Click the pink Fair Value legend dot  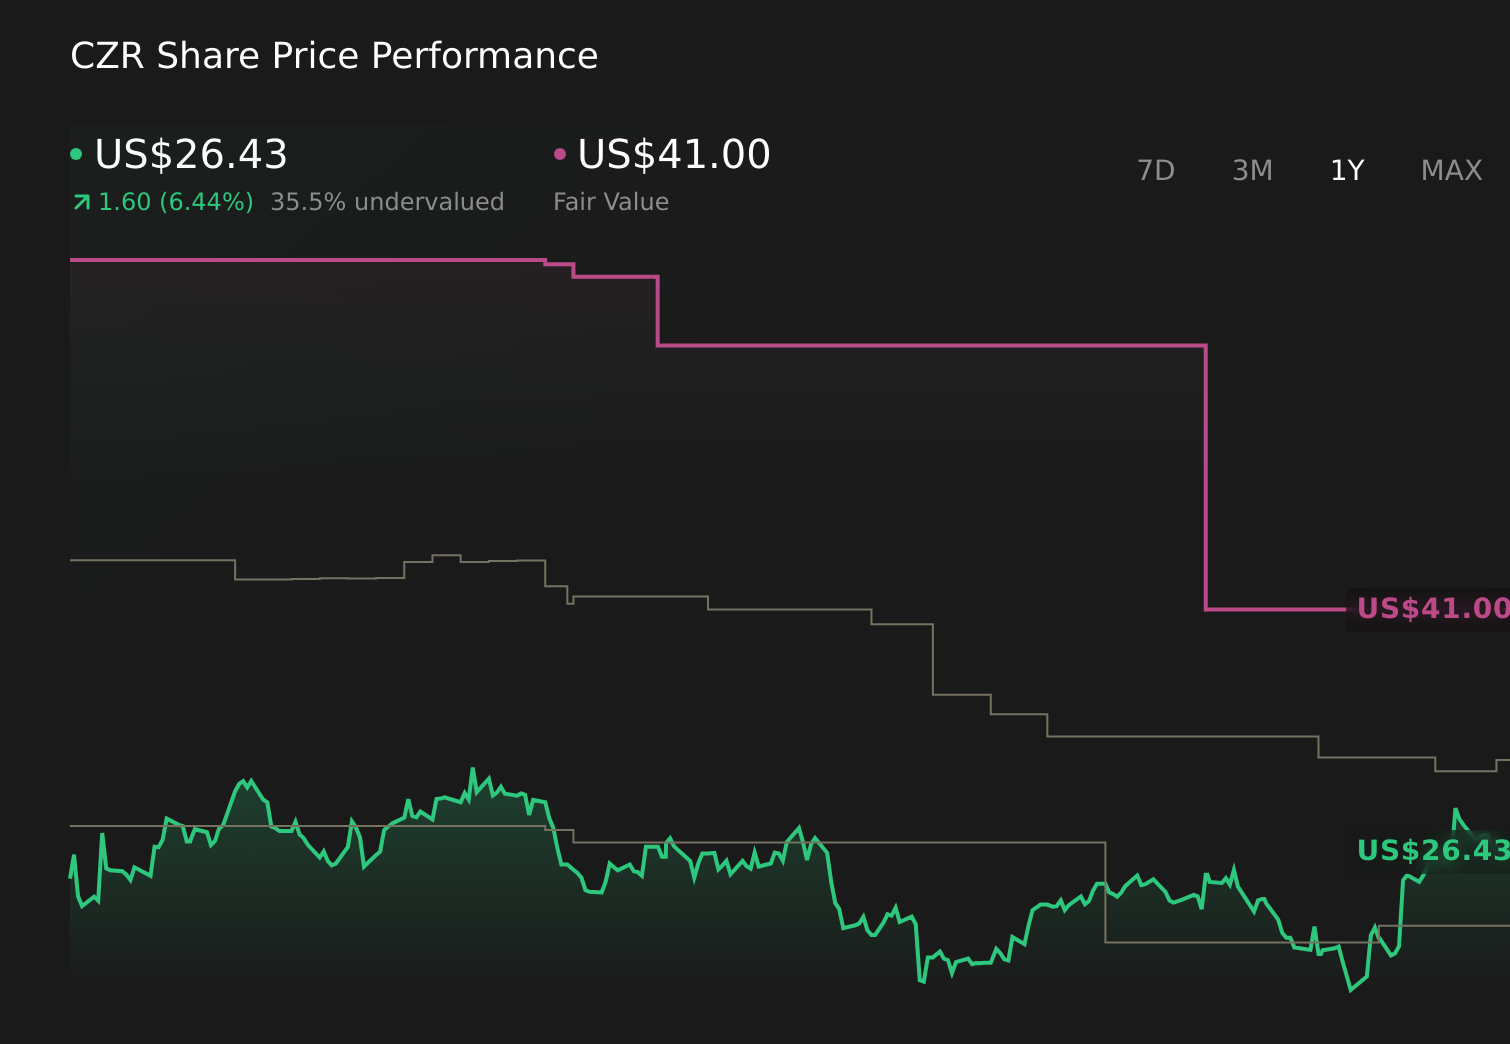tap(560, 152)
